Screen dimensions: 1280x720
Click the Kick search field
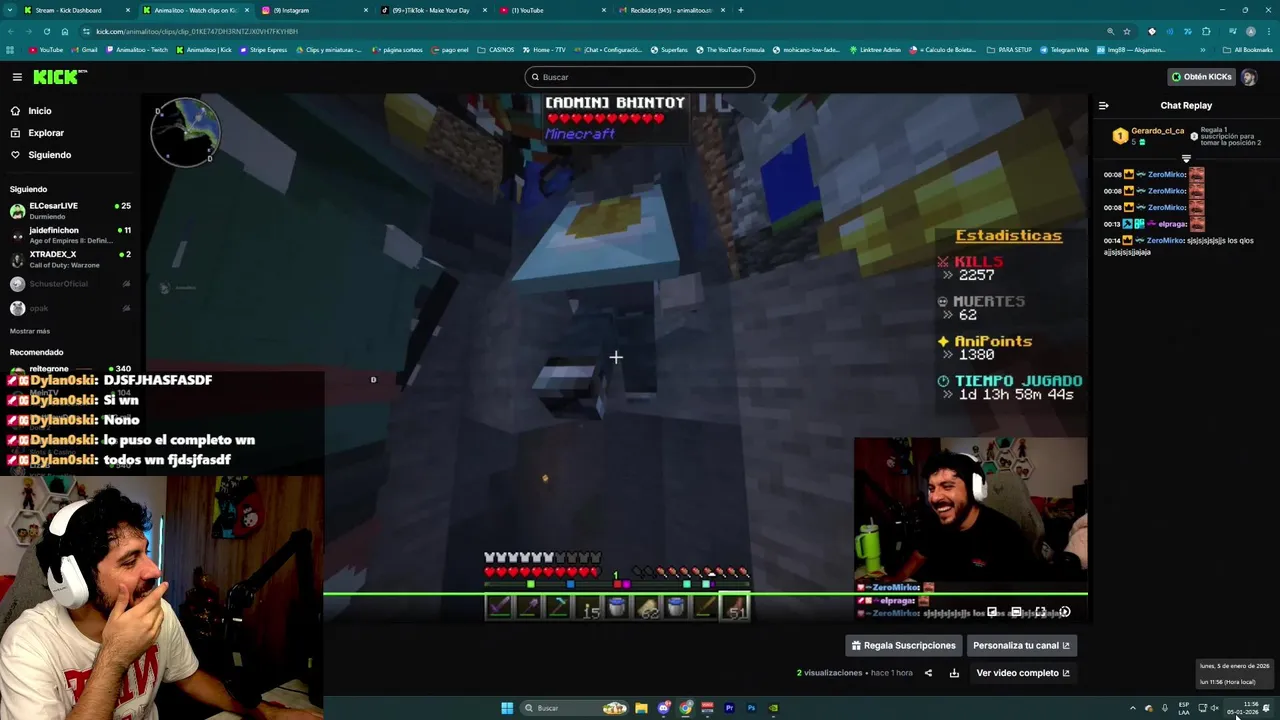point(640,77)
